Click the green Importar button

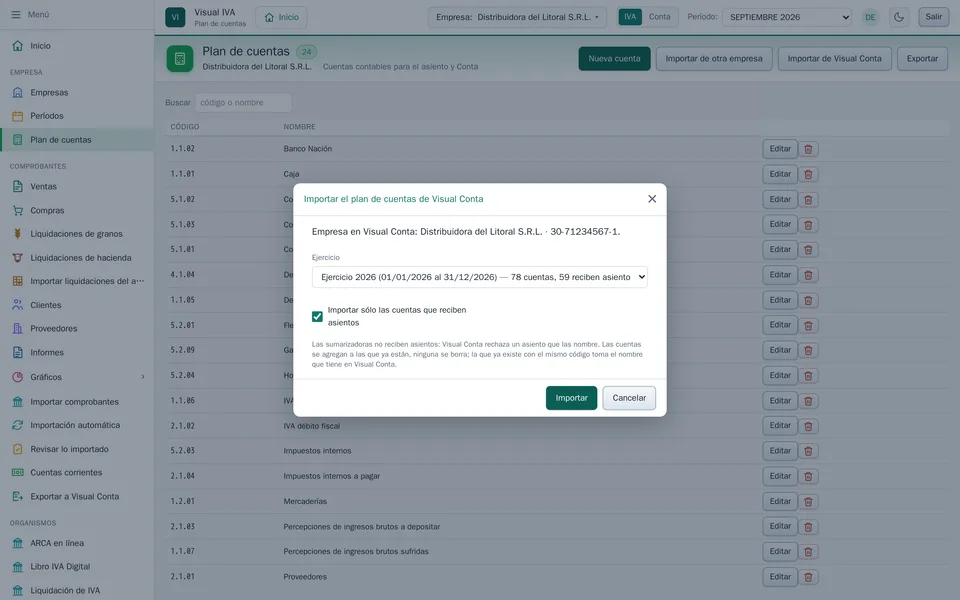pyautogui.click(x=571, y=398)
